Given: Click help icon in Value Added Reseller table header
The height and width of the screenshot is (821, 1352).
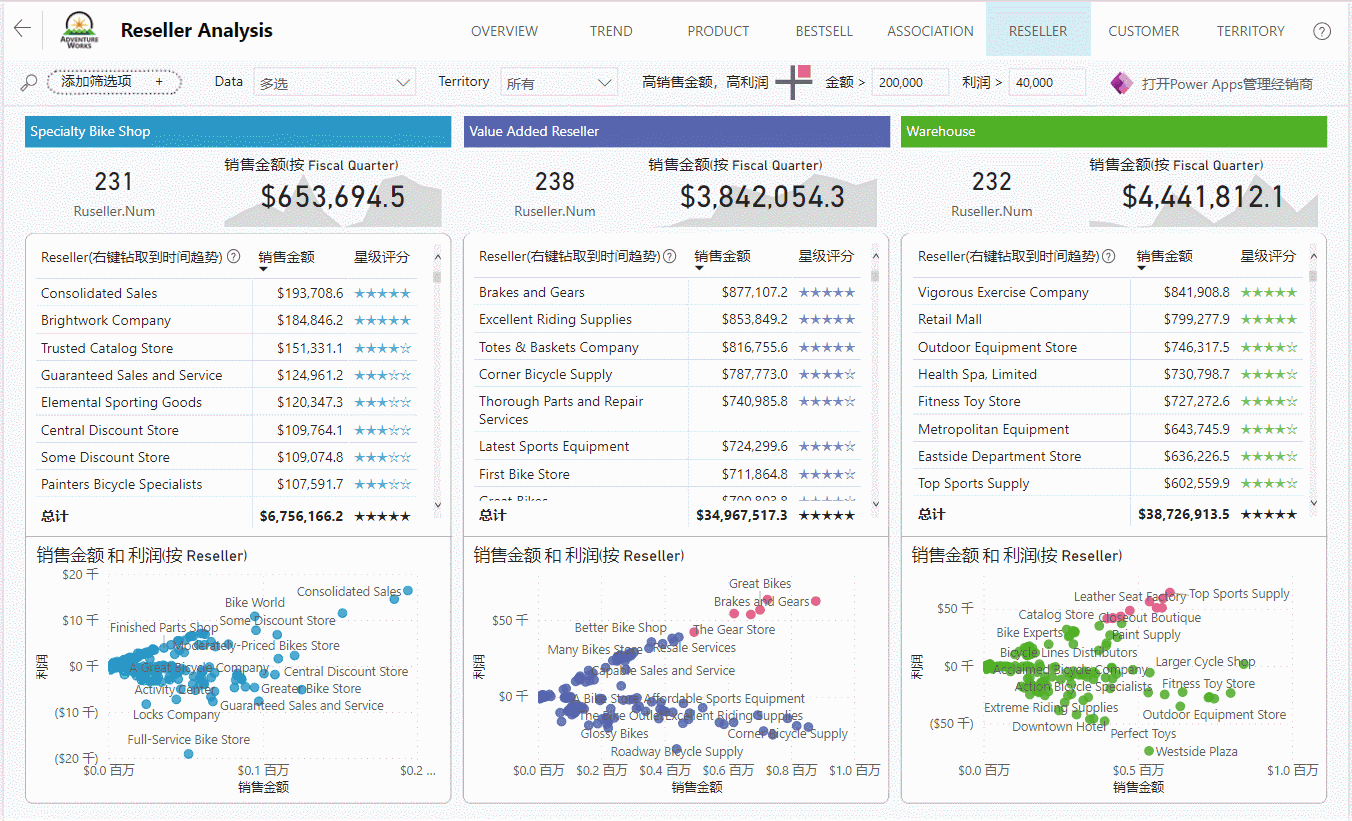Looking at the screenshot, I should [x=670, y=257].
